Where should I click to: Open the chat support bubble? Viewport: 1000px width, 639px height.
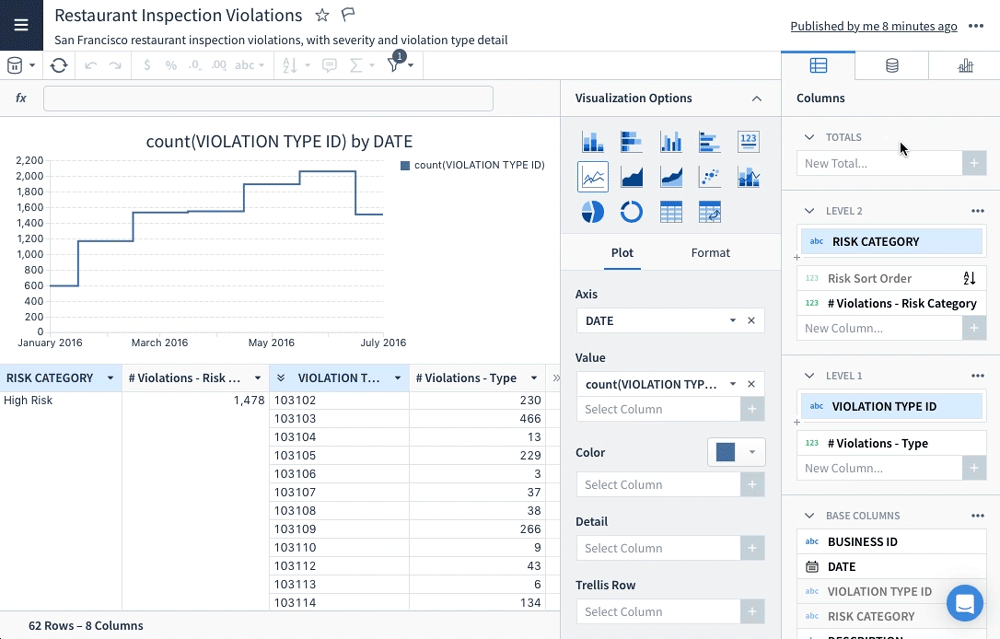pyautogui.click(x=965, y=603)
